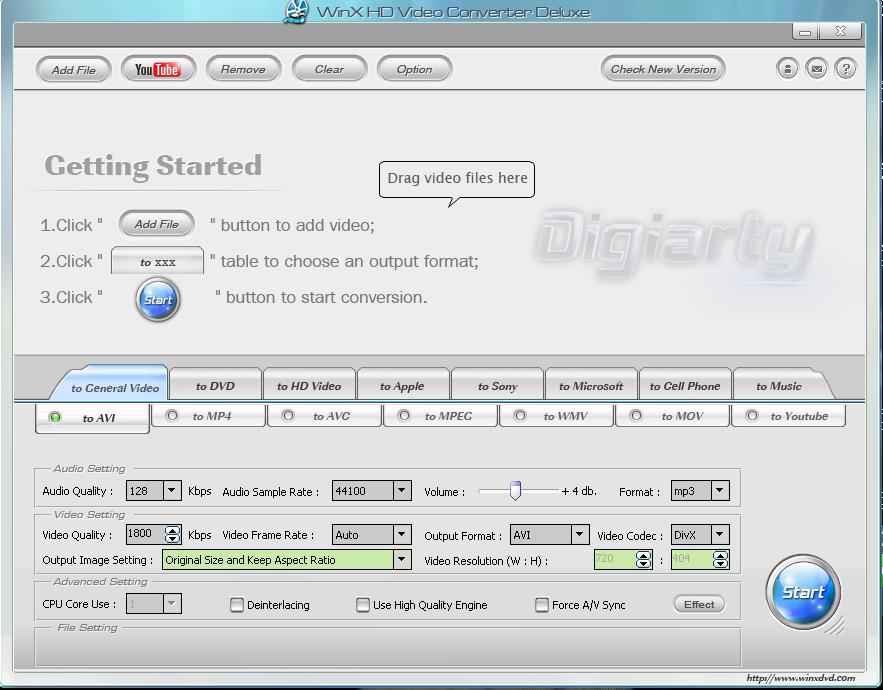Image resolution: width=883 pixels, height=690 pixels.
Task: Click the WinX film reel logo in title bar
Action: (296, 11)
